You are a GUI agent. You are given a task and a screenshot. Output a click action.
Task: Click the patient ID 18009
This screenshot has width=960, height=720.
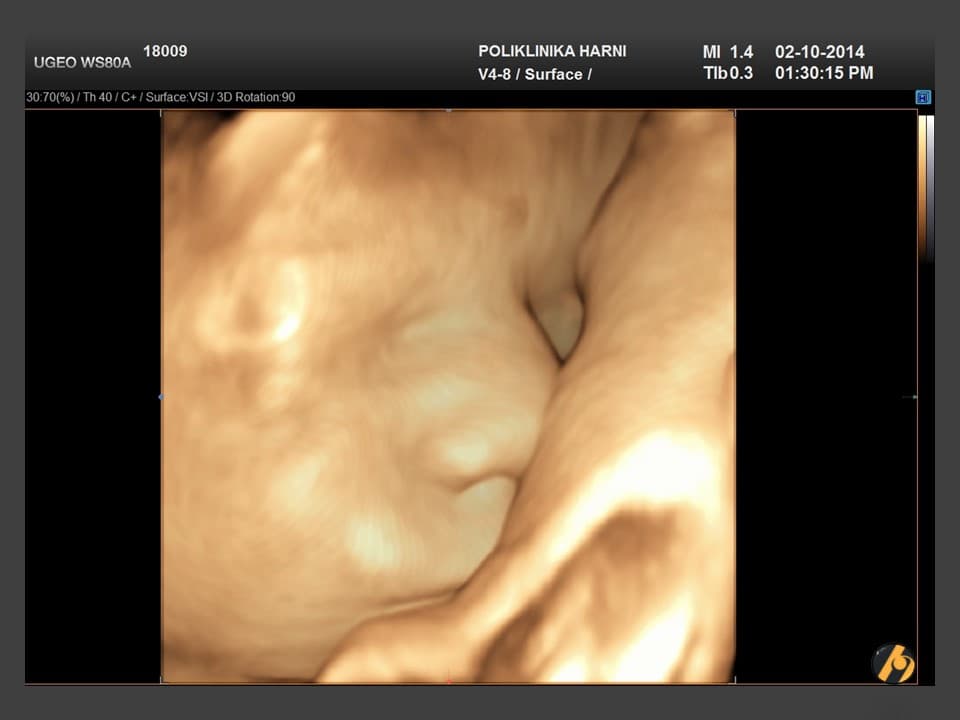tap(165, 51)
